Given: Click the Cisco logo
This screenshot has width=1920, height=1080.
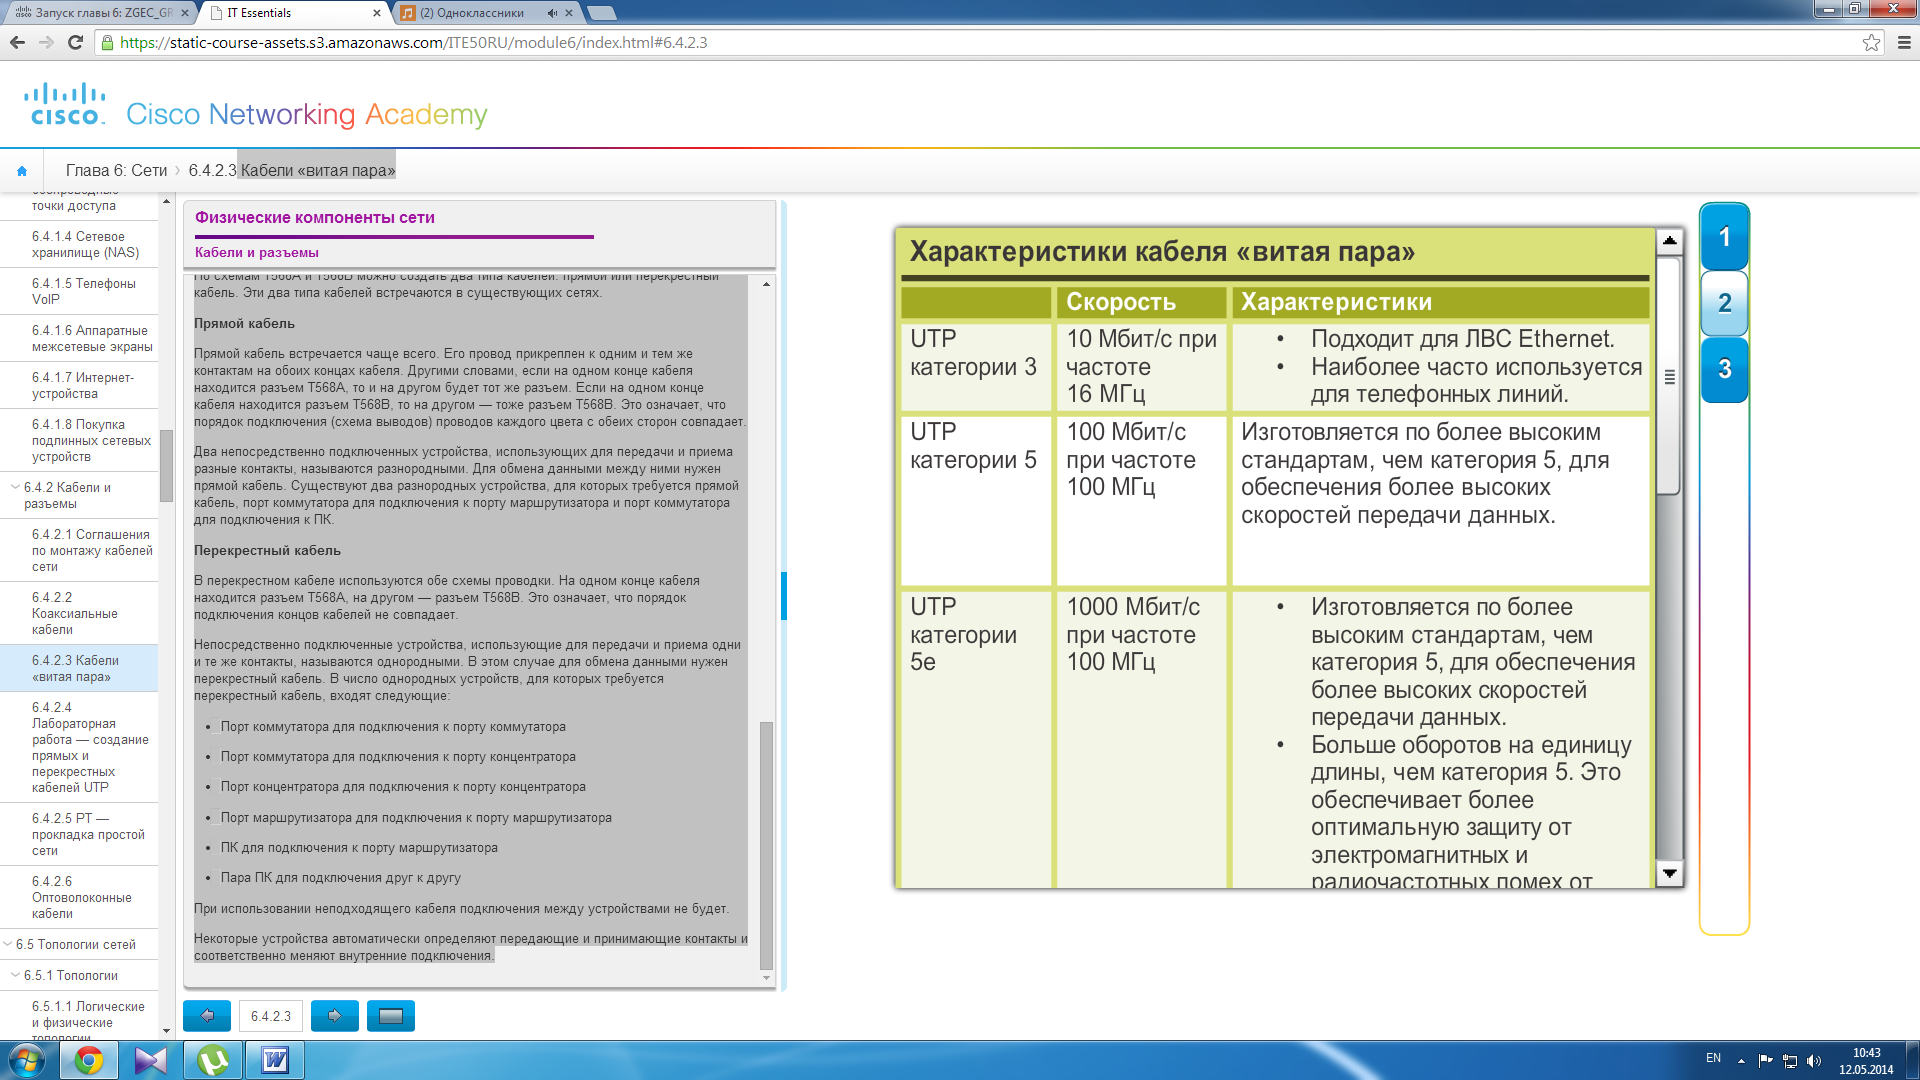Looking at the screenshot, I should tap(65, 105).
